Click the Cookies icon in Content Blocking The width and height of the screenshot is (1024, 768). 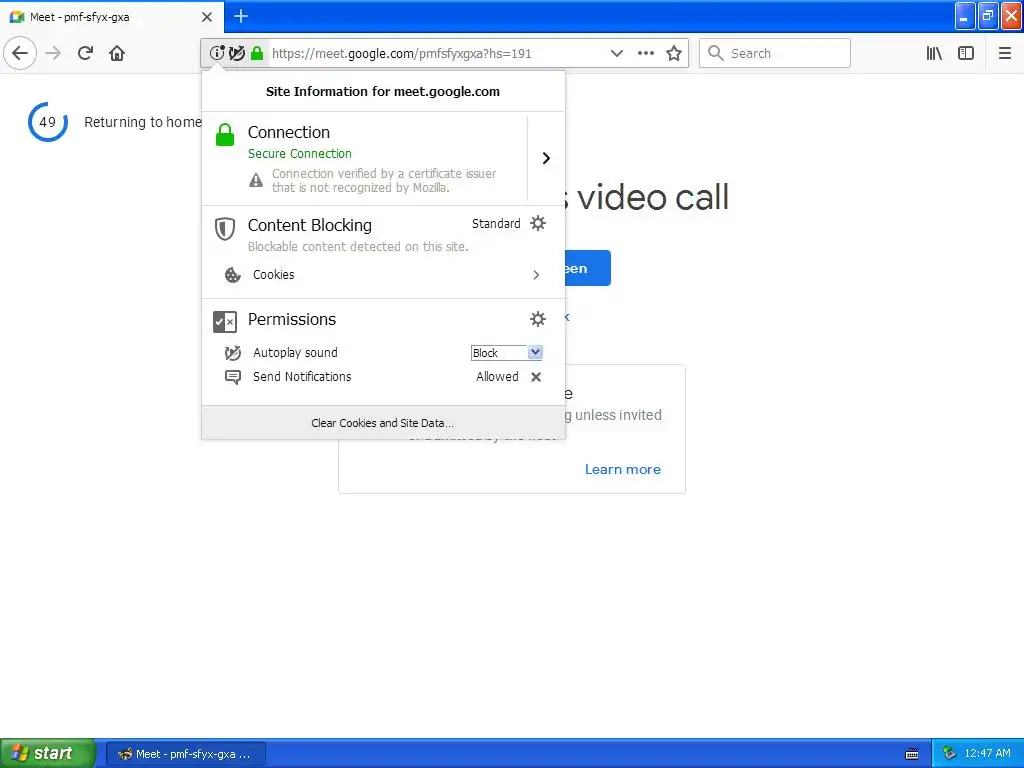[232, 275]
